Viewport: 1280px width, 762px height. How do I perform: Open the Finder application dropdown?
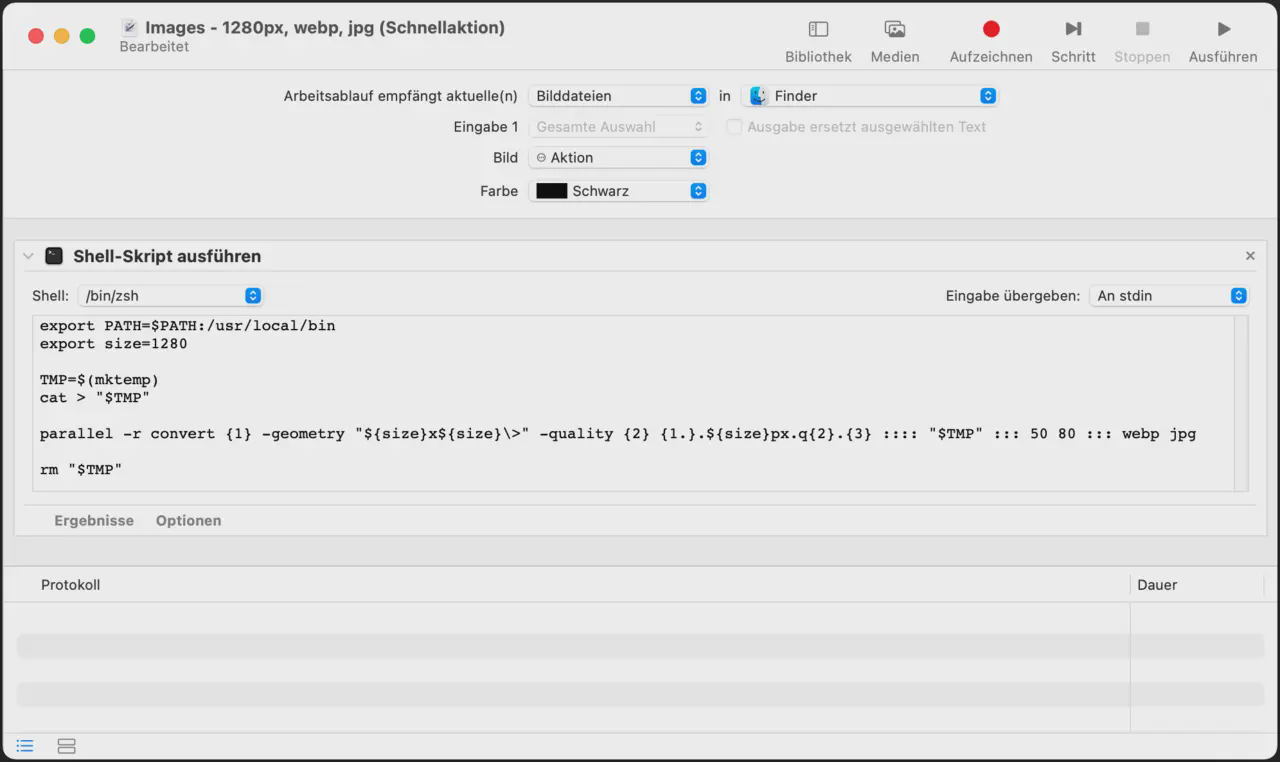pos(869,96)
